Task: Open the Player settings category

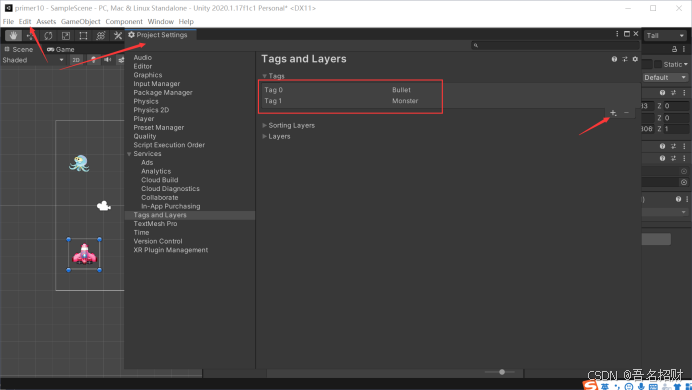Action: 144,119
